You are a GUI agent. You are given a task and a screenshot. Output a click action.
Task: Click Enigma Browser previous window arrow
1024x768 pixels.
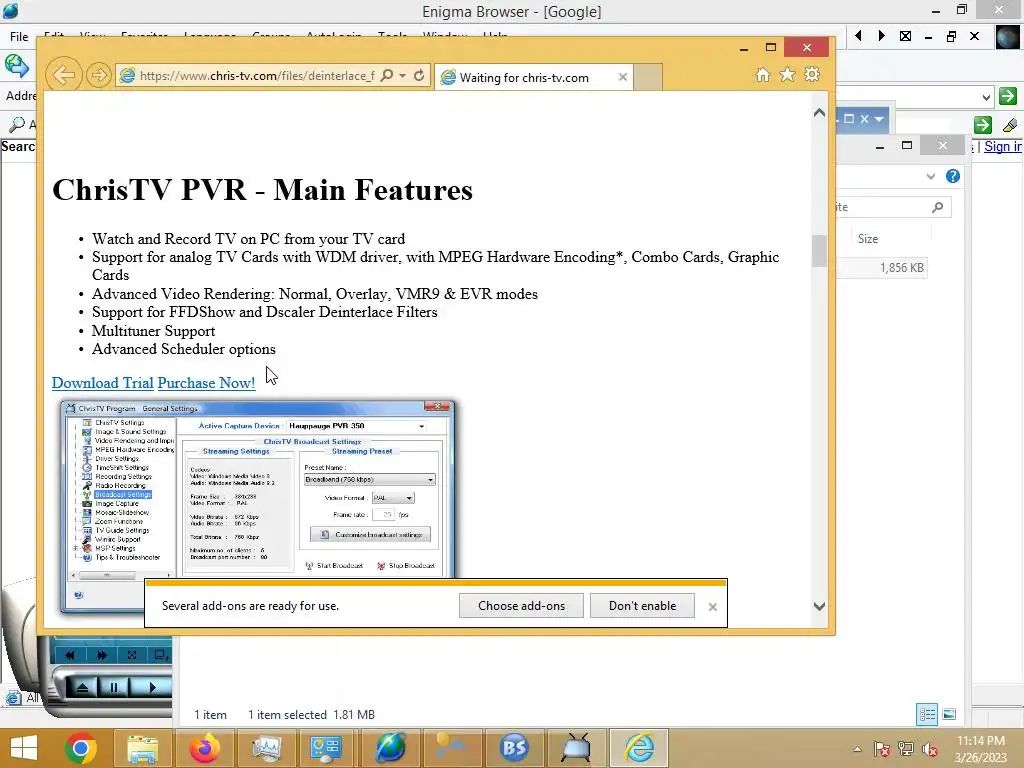(858, 36)
